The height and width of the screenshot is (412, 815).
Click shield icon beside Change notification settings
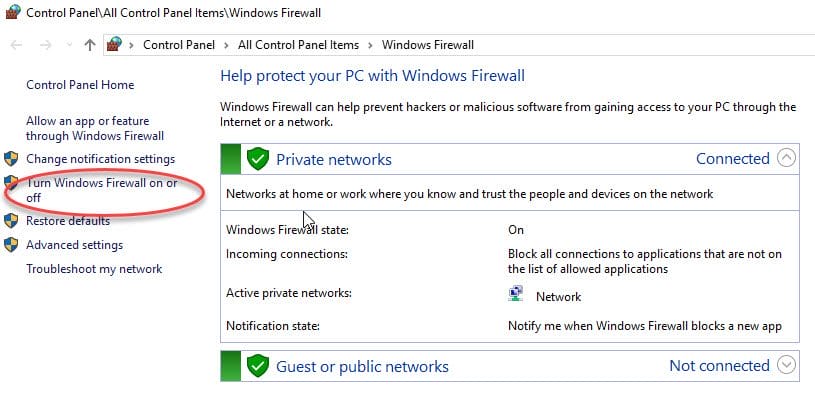click(x=11, y=159)
